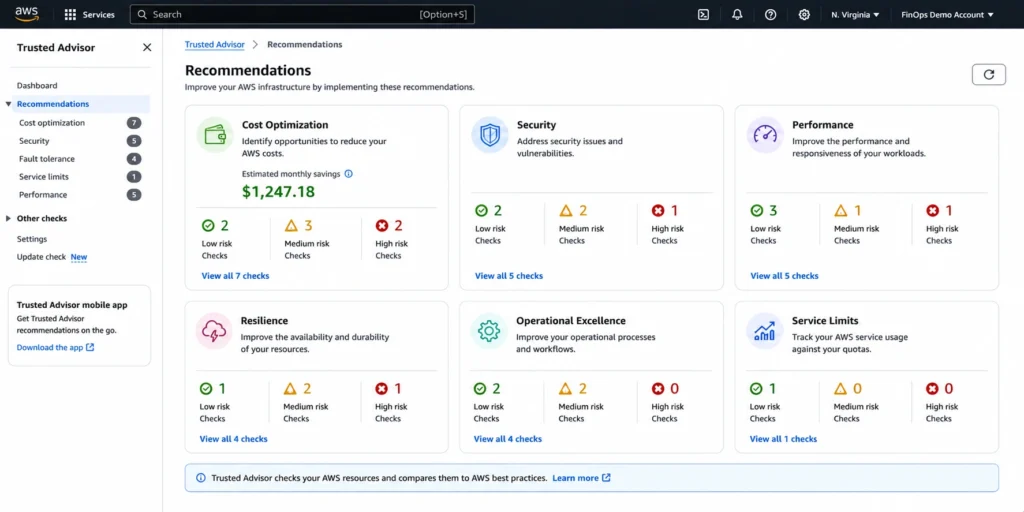1024x512 pixels.
Task: Click the Service limits count badge 1
Action: coord(134,177)
